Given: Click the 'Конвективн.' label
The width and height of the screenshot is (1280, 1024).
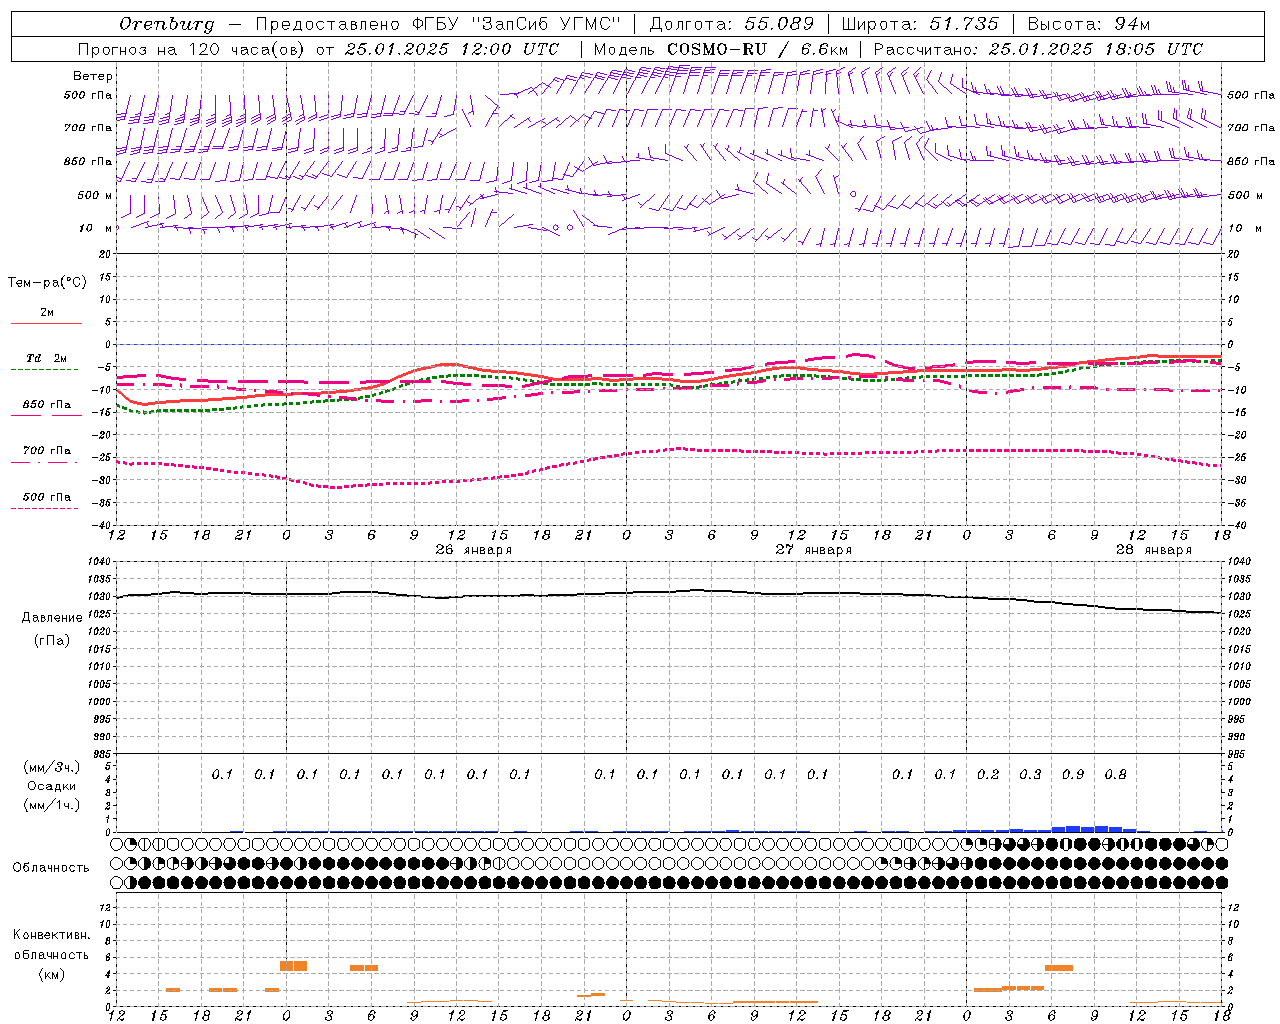Looking at the screenshot, I should tap(52, 935).
